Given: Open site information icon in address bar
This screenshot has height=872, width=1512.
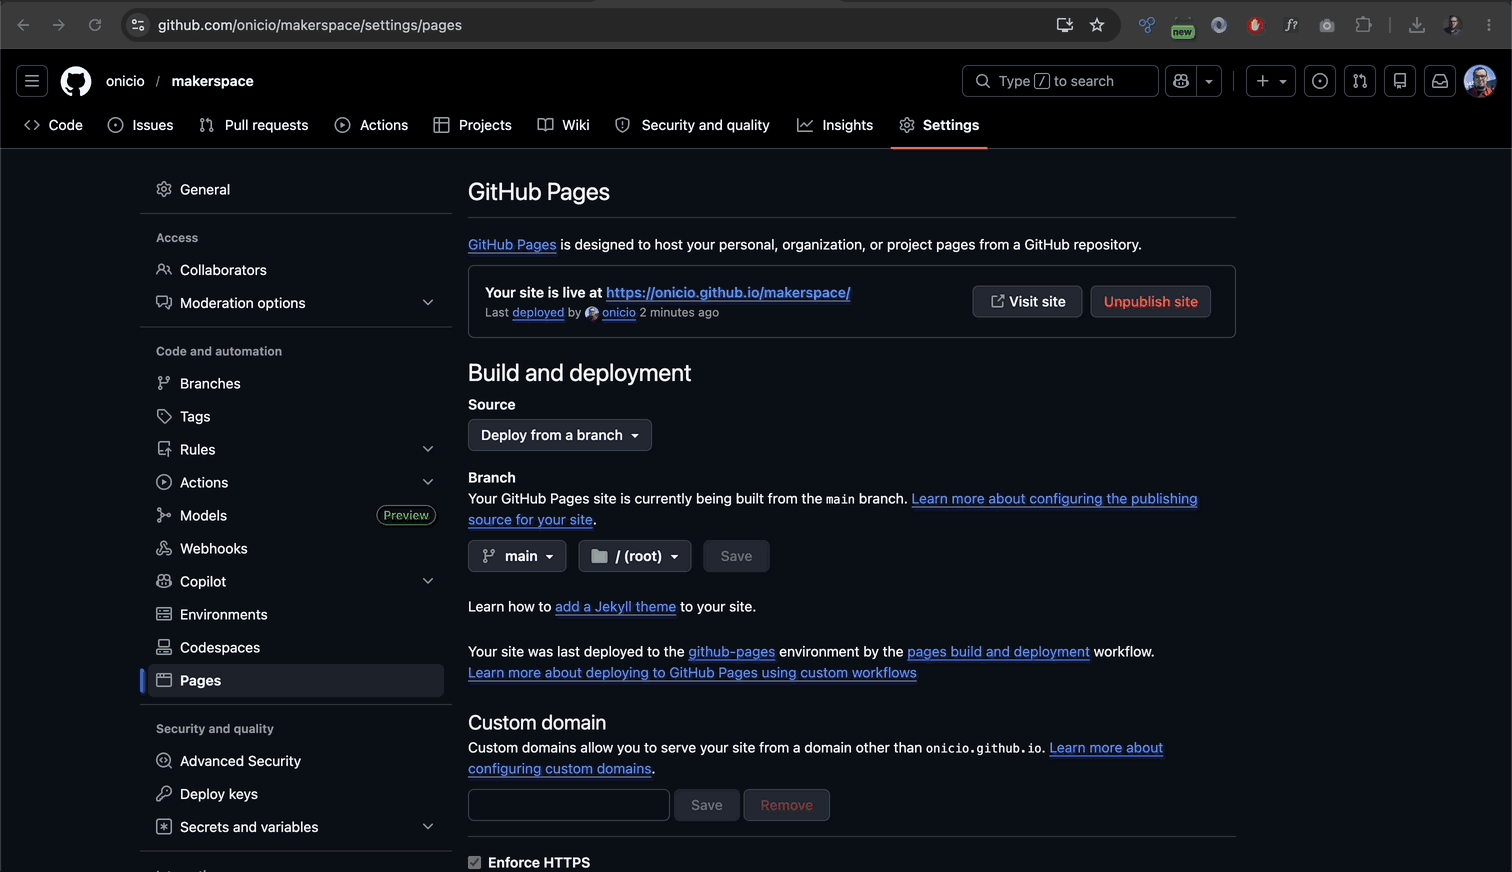Looking at the screenshot, I should coord(139,25).
